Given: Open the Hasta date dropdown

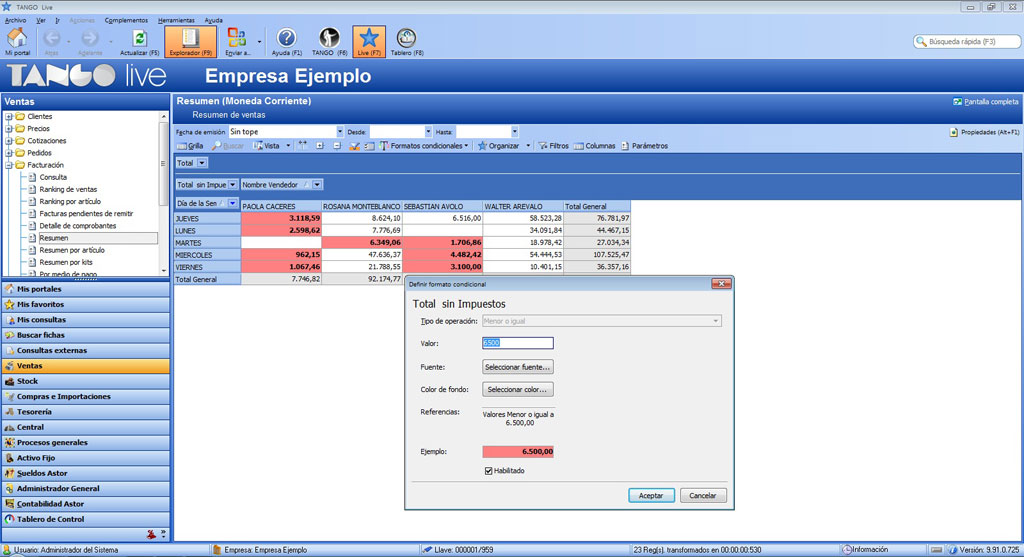Looking at the screenshot, I should [515, 132].
